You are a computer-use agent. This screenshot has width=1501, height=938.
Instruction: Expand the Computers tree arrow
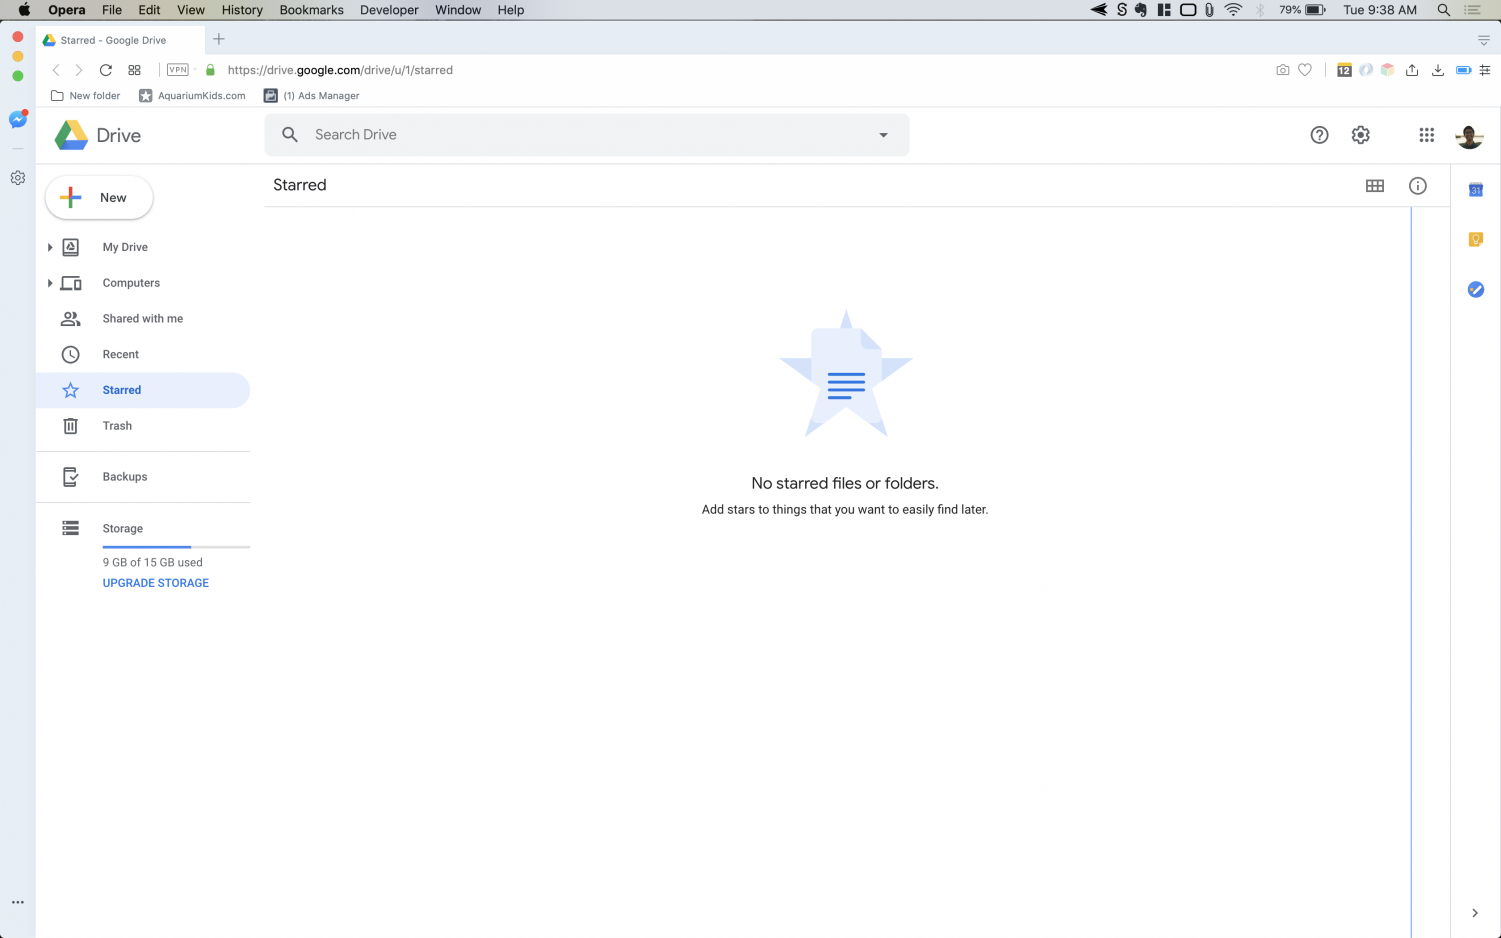[50, 283]
